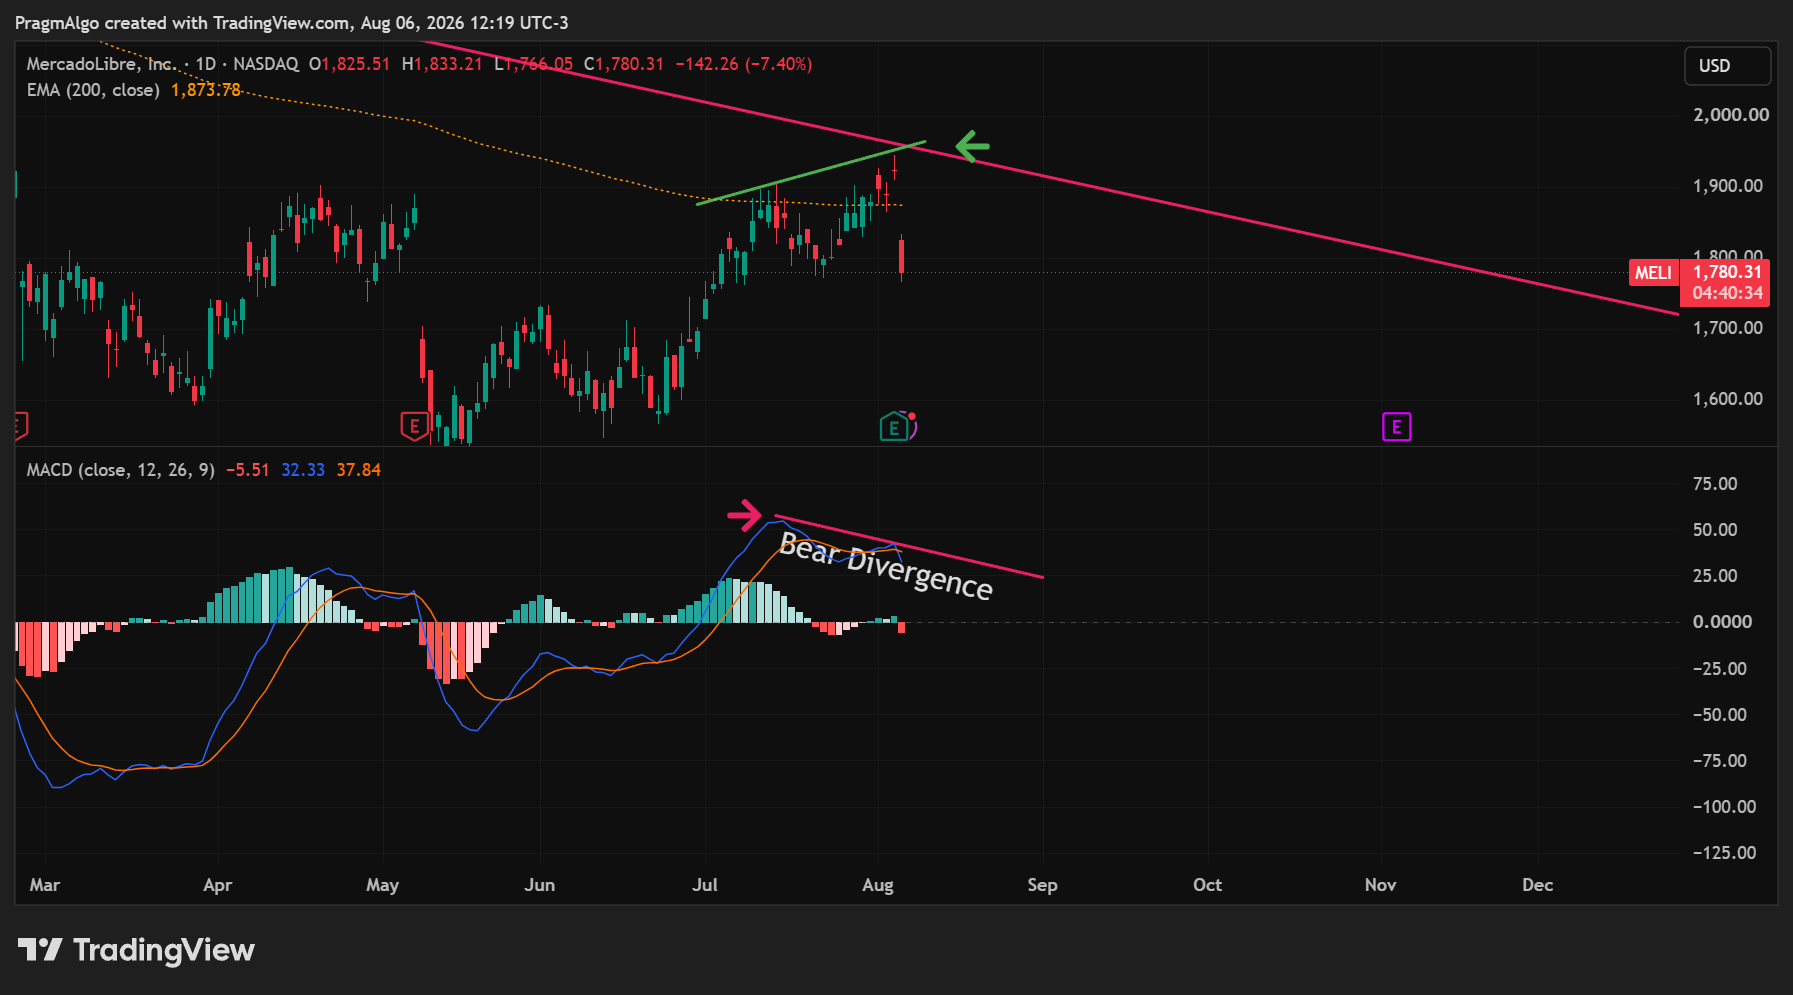The width and height of the screenshot is (1793, 995).
Task: Click the Jul label on the time axis
Action: (x=705, y=885)
